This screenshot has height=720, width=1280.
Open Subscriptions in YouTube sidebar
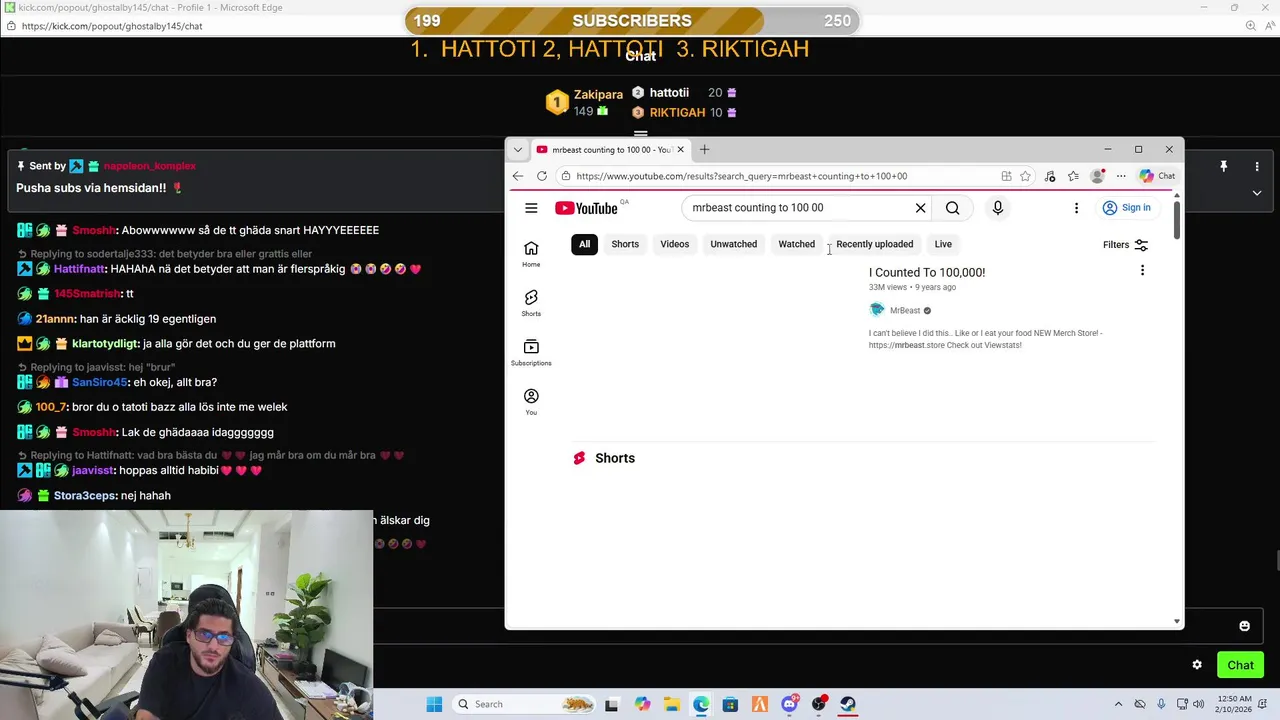point(531,352)
